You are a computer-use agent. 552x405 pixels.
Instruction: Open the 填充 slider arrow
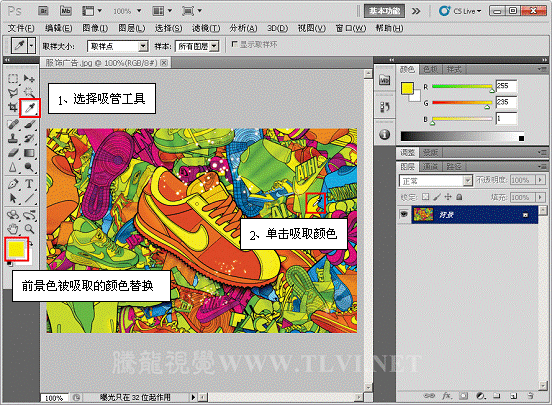(540, 197)
